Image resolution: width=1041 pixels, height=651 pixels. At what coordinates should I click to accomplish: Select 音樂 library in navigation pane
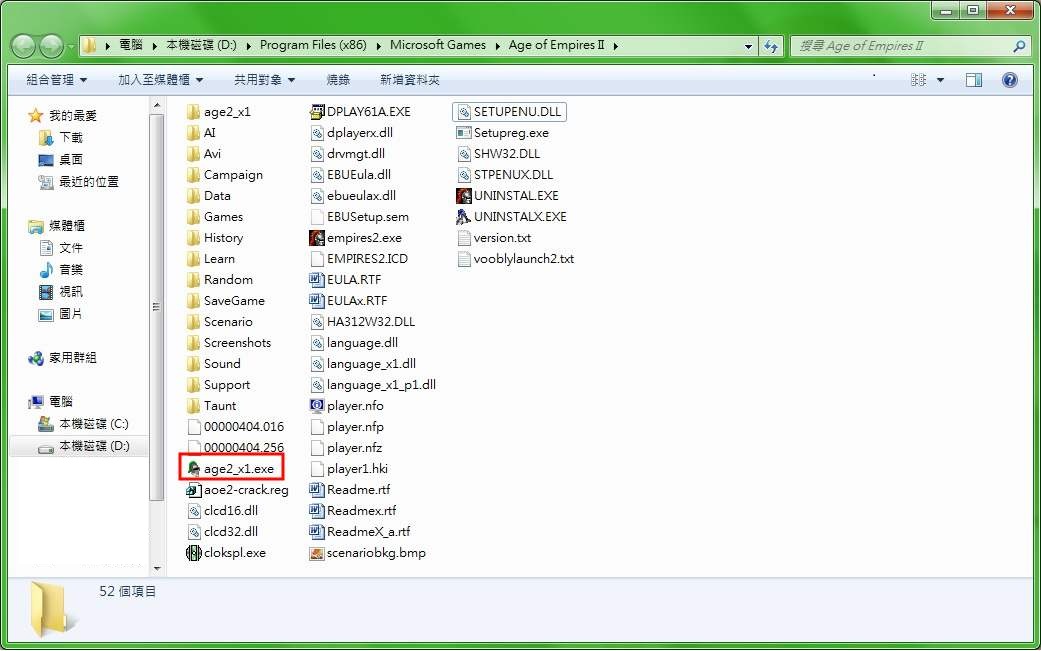pos(70,269)
